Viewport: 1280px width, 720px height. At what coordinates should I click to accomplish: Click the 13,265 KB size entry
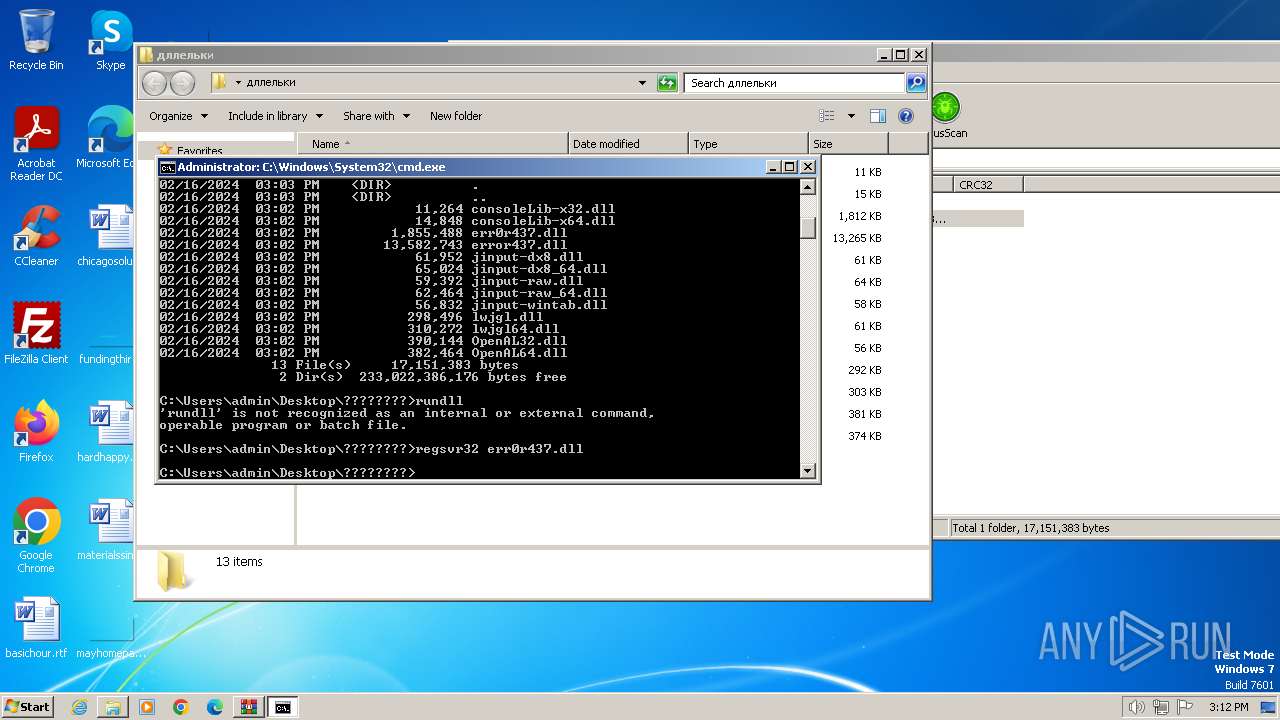click(x=857, y=238)
